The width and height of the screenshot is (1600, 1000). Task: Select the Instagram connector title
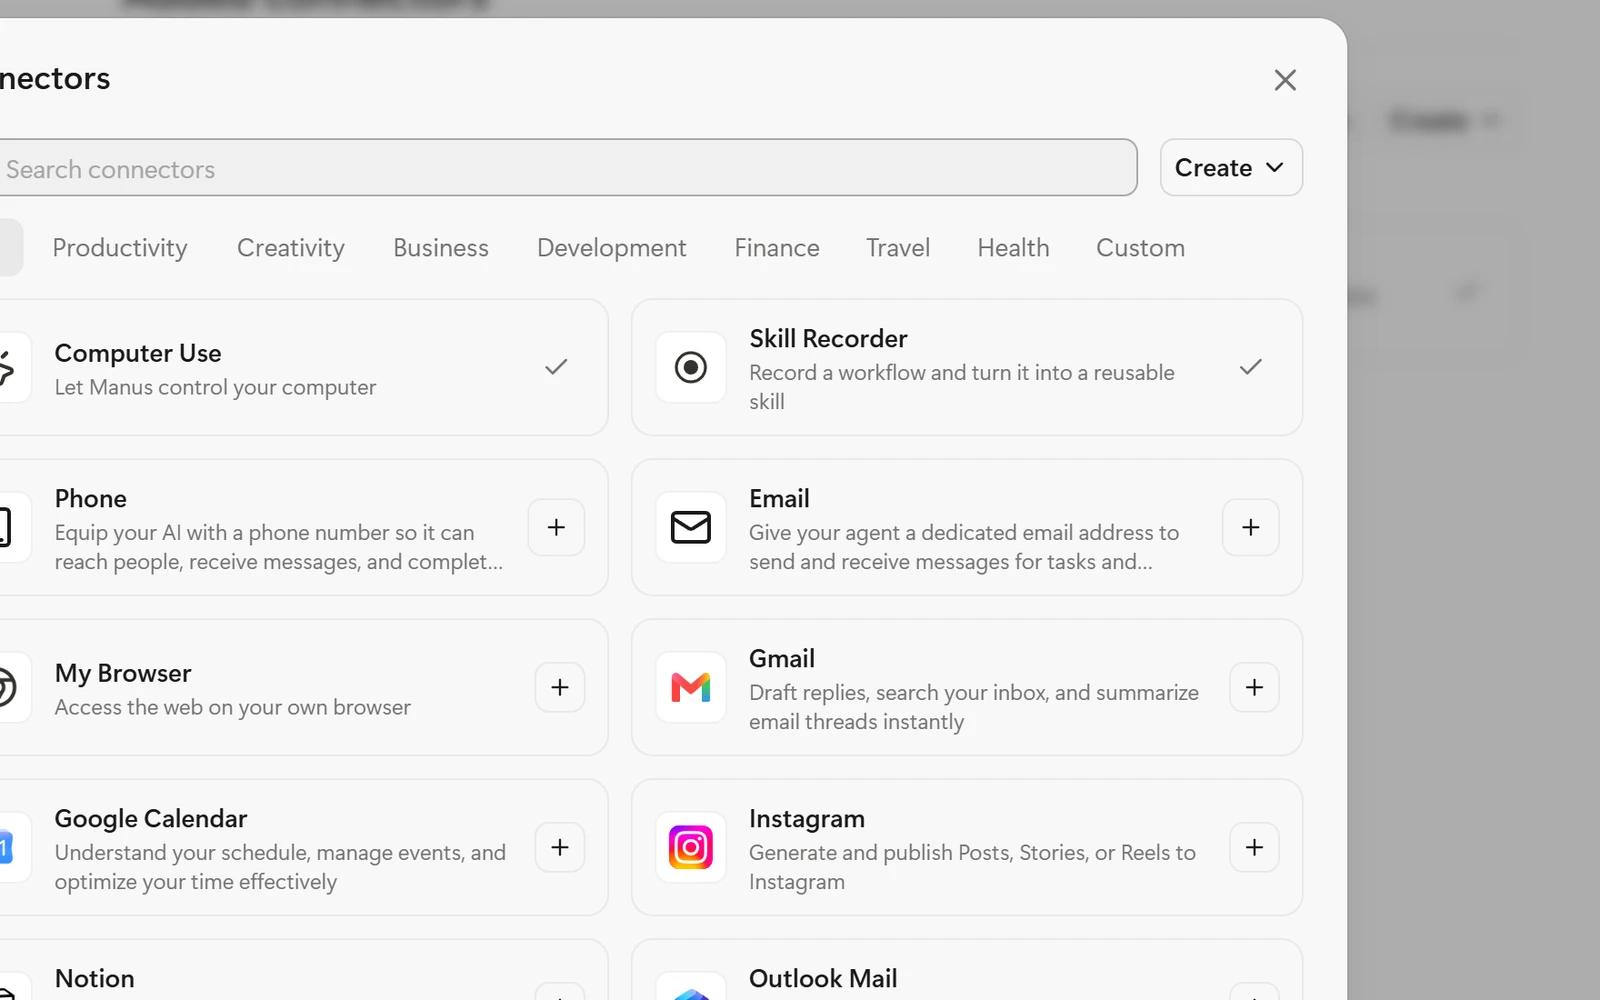pyautogui.click(x=807, y=819)
